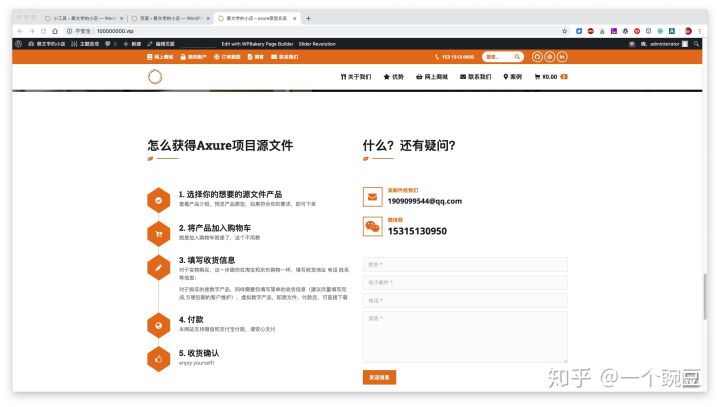720x407 pixels.
Task: Open 关于我们 in the main navigation
Action: (x=356, y=77)
